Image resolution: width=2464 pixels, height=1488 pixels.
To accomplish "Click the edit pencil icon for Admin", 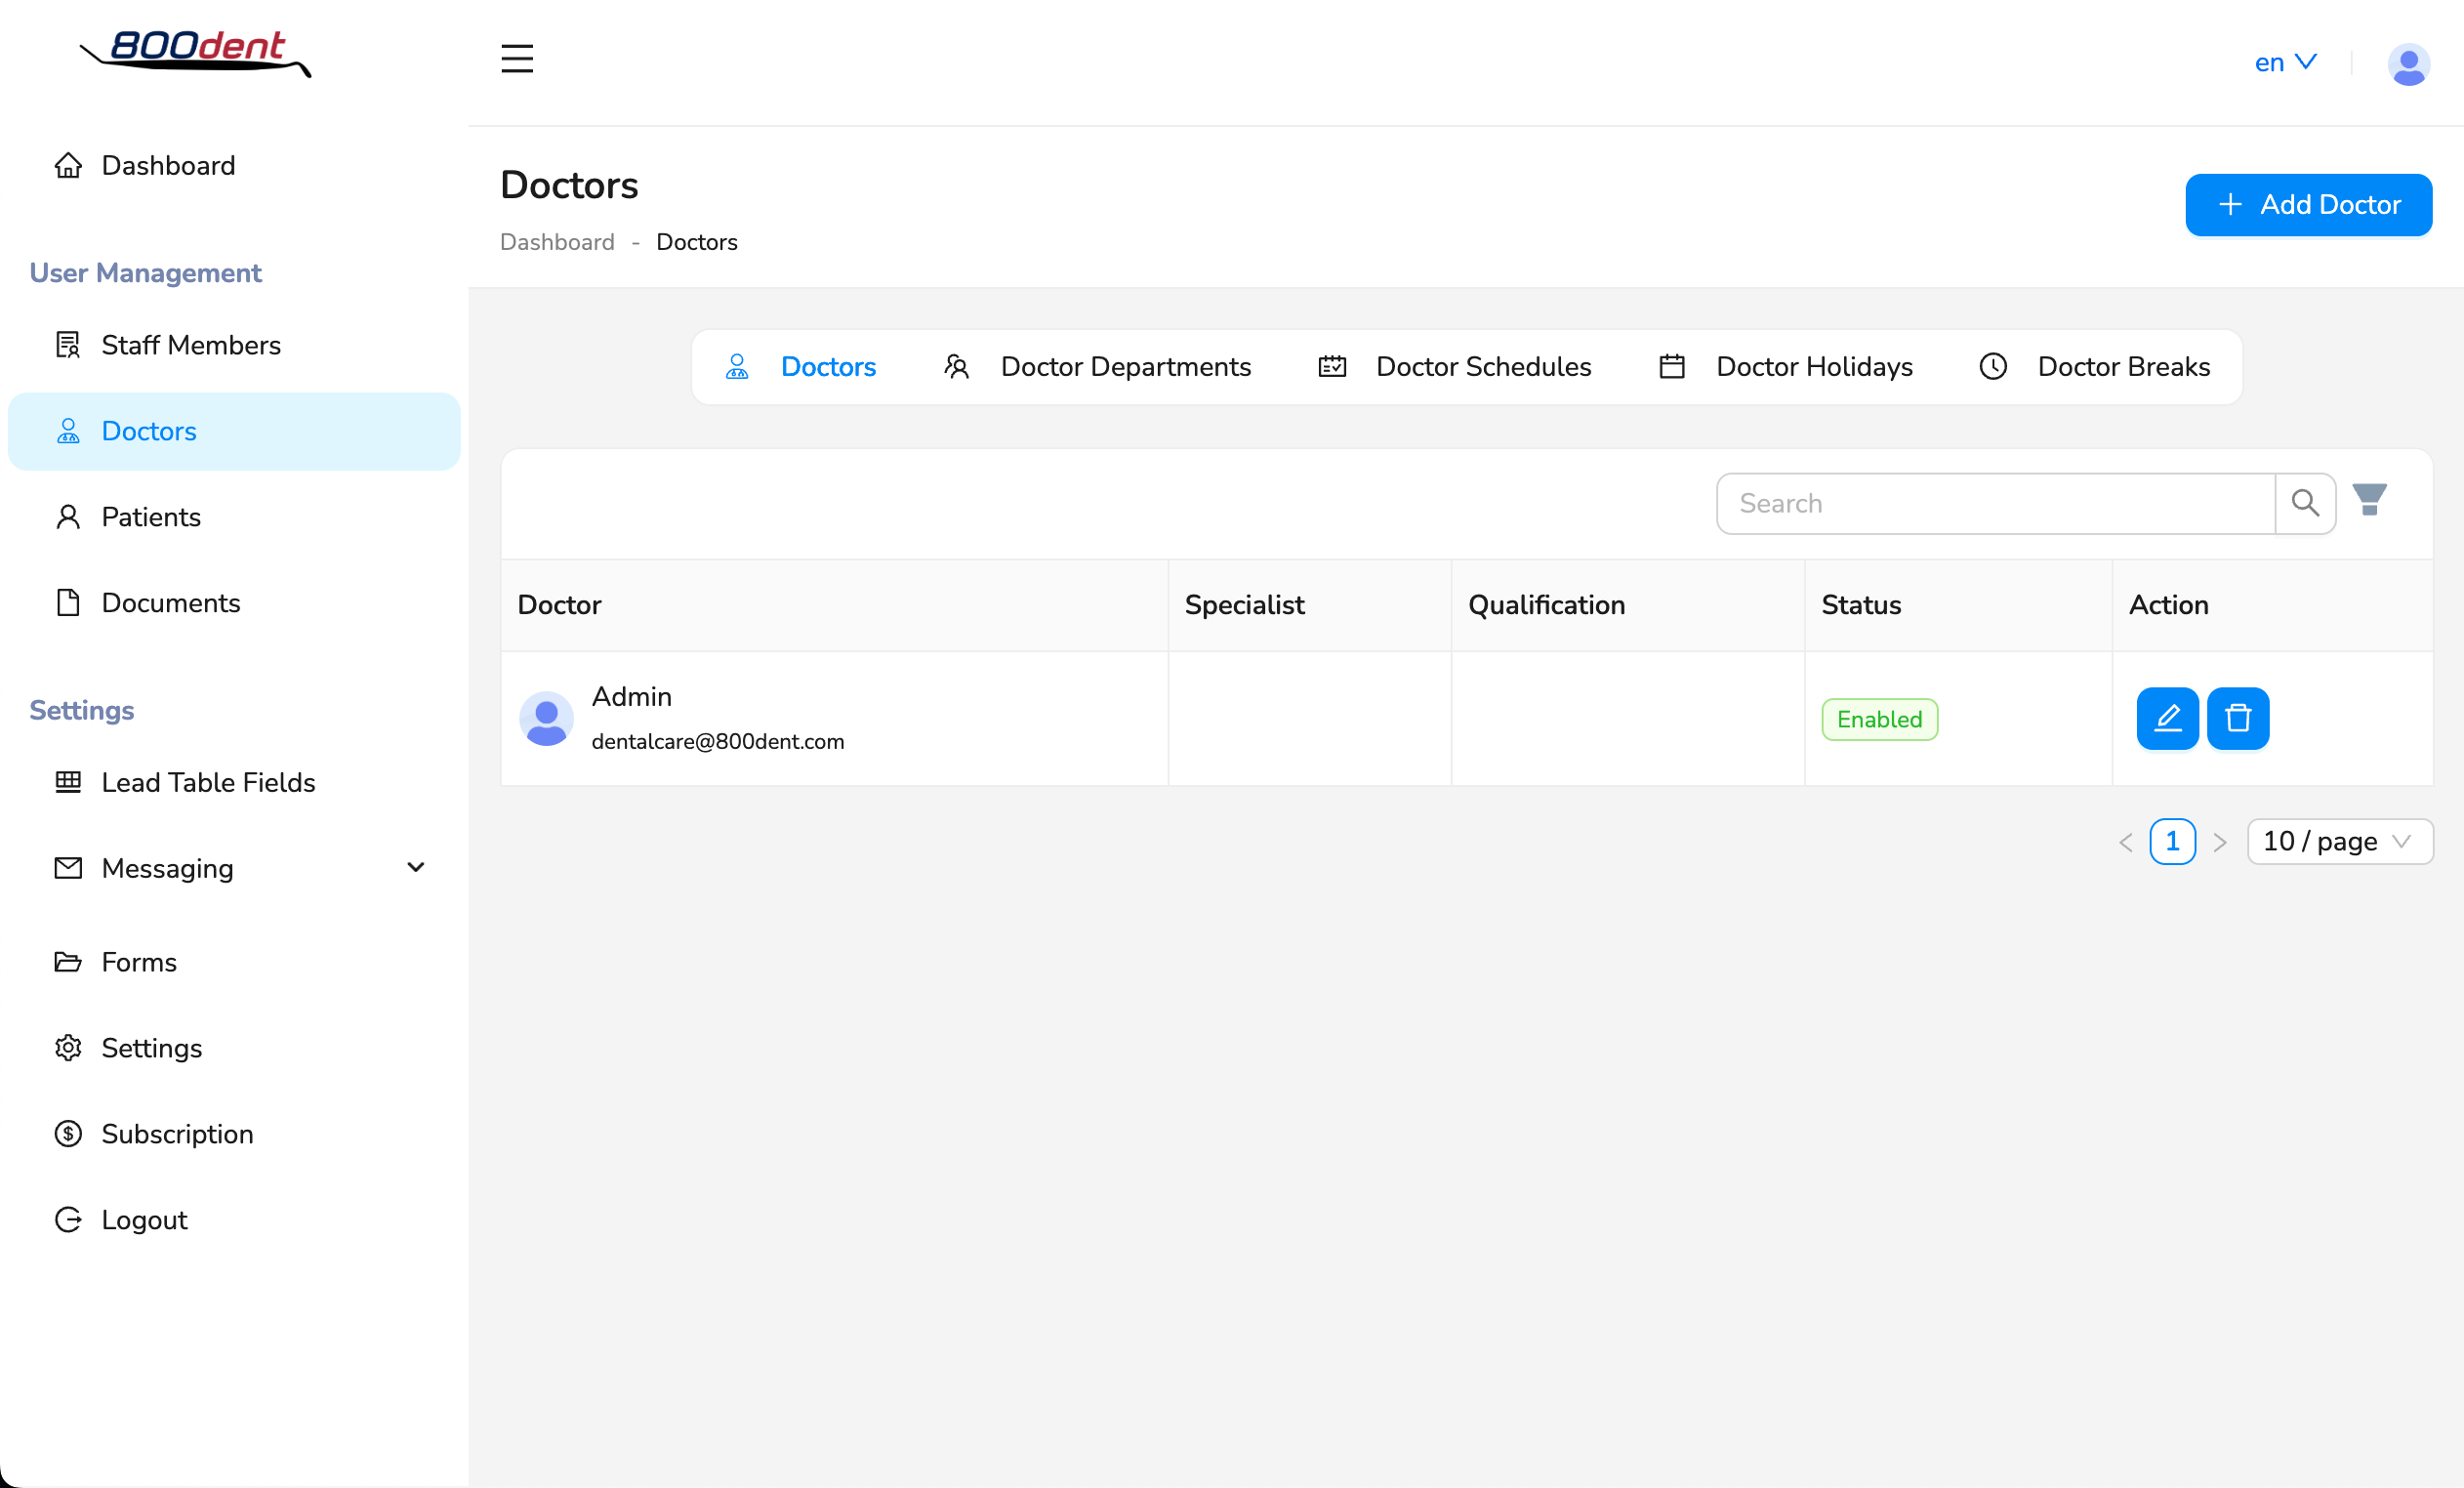I will (2166, 718).
